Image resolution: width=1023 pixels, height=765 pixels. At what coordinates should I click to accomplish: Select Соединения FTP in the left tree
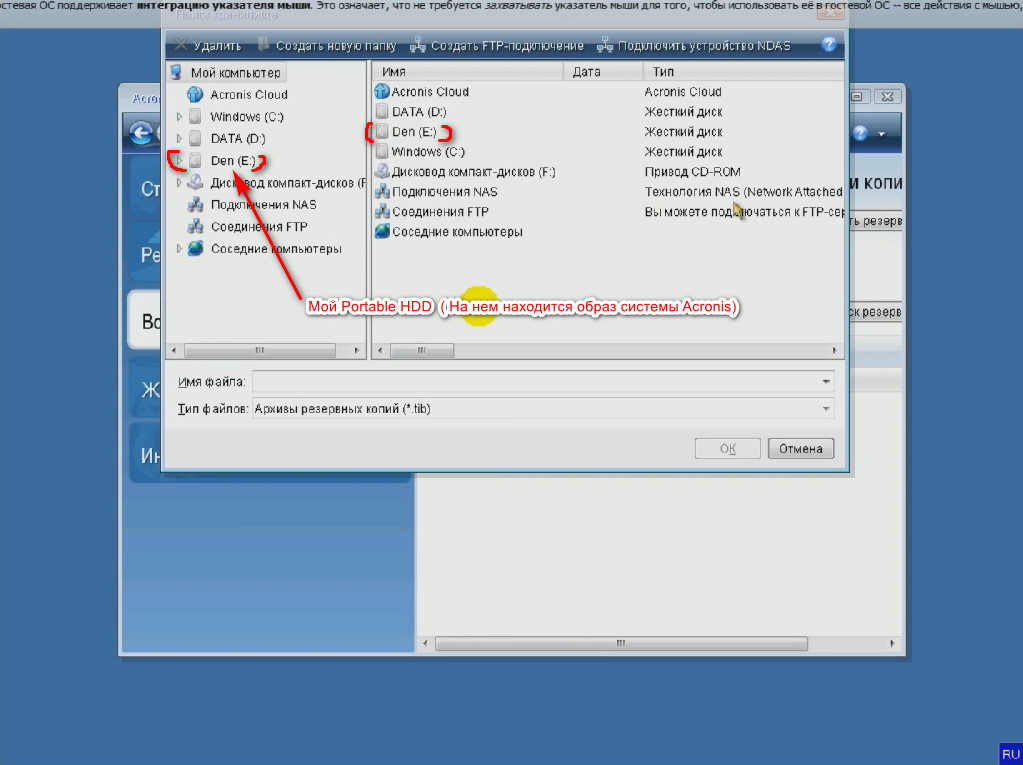pyautogui.click(x=258, y=227)
